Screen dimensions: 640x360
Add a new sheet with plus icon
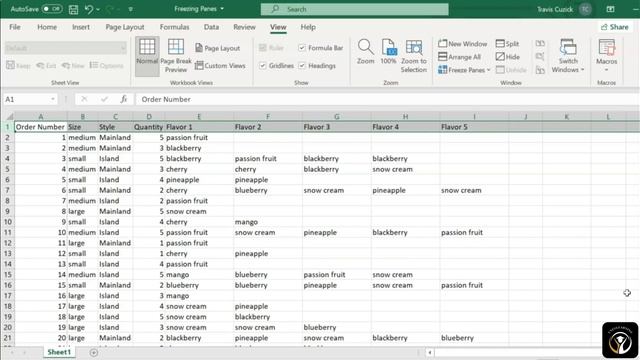[93, 352]
